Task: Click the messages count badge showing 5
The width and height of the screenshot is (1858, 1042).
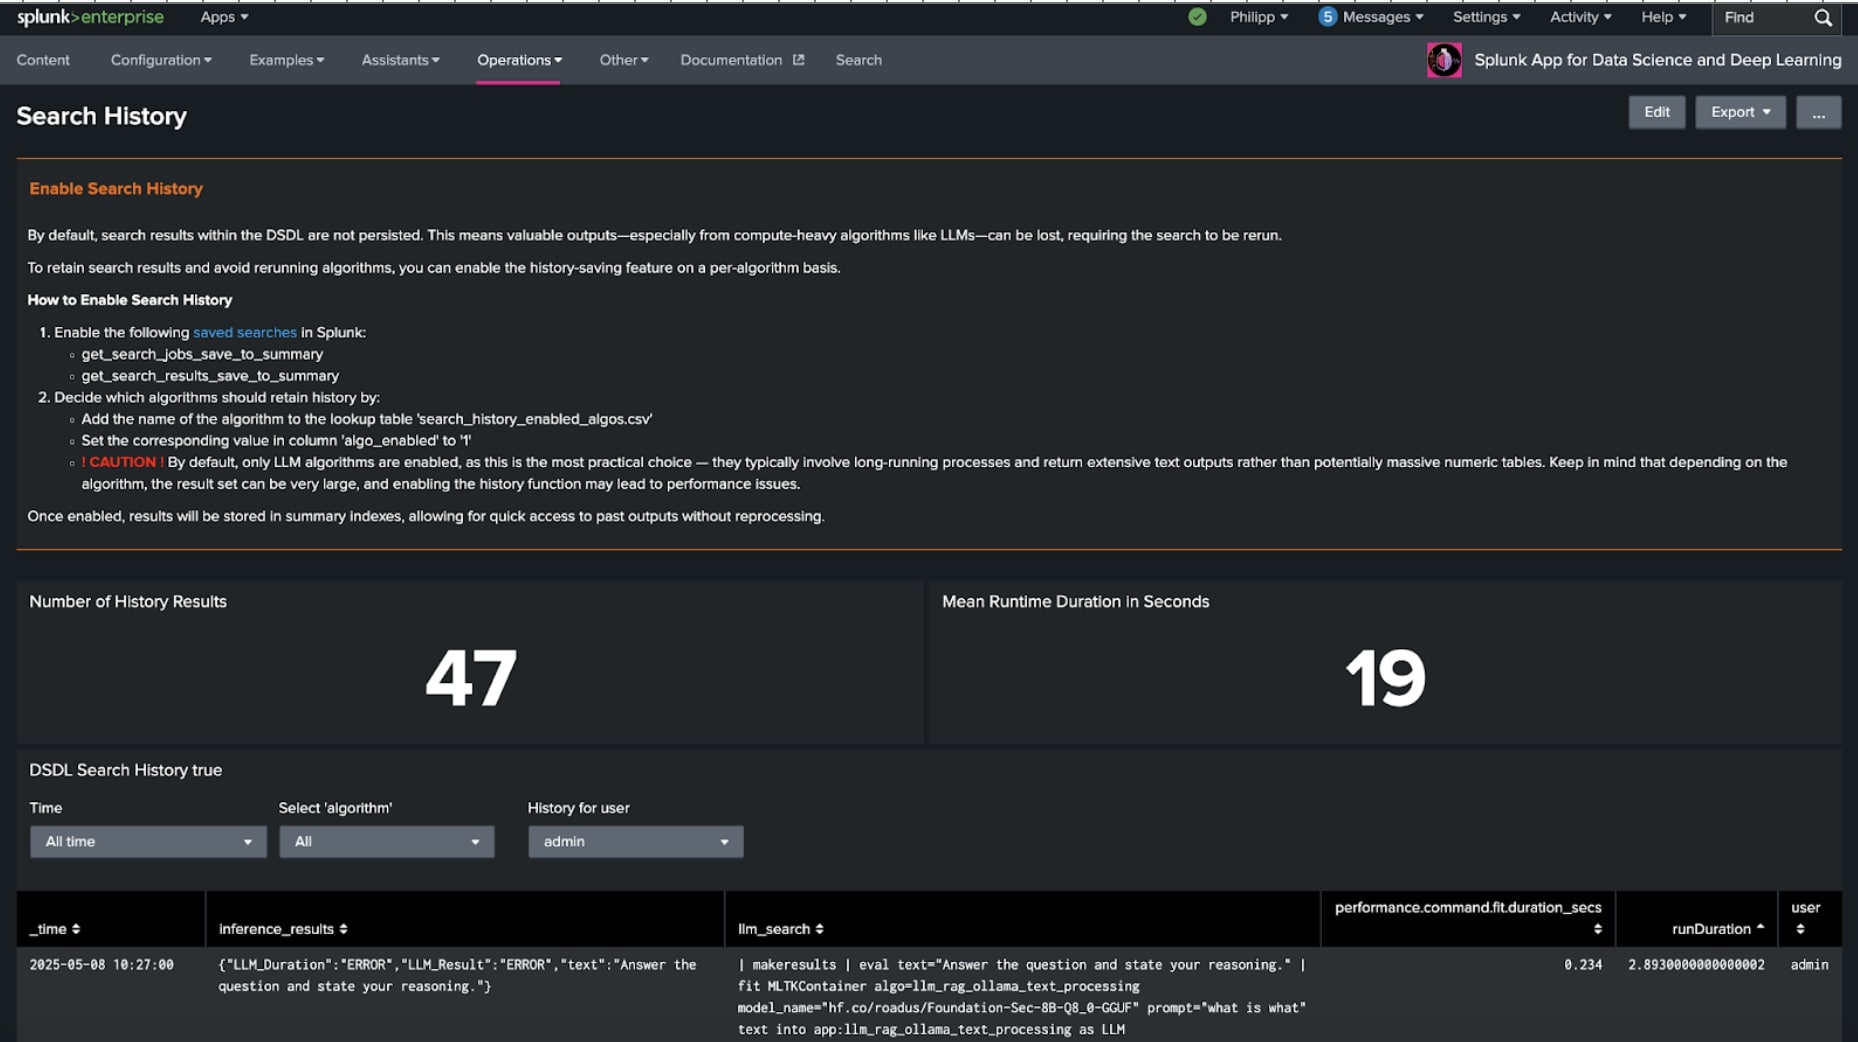Action: pos(1327,17)
